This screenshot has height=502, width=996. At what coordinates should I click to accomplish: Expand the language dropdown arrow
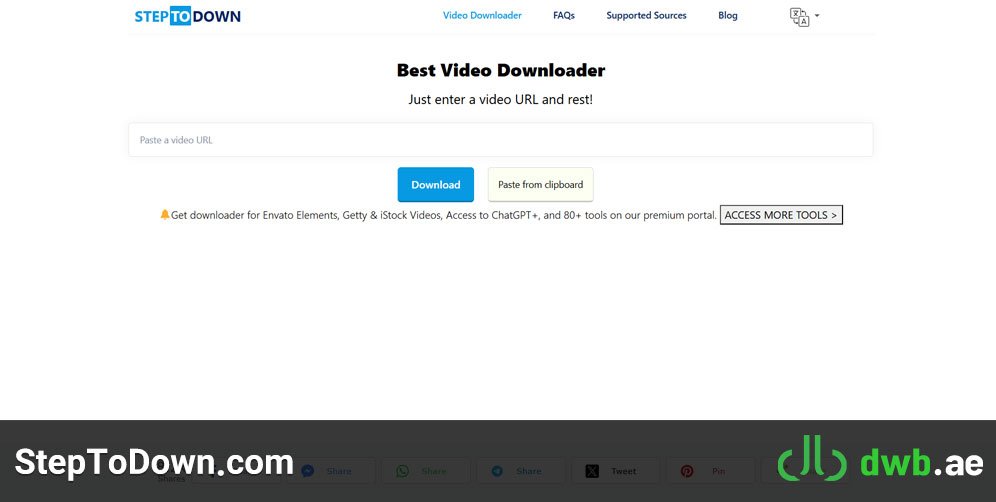coord(817,15)
